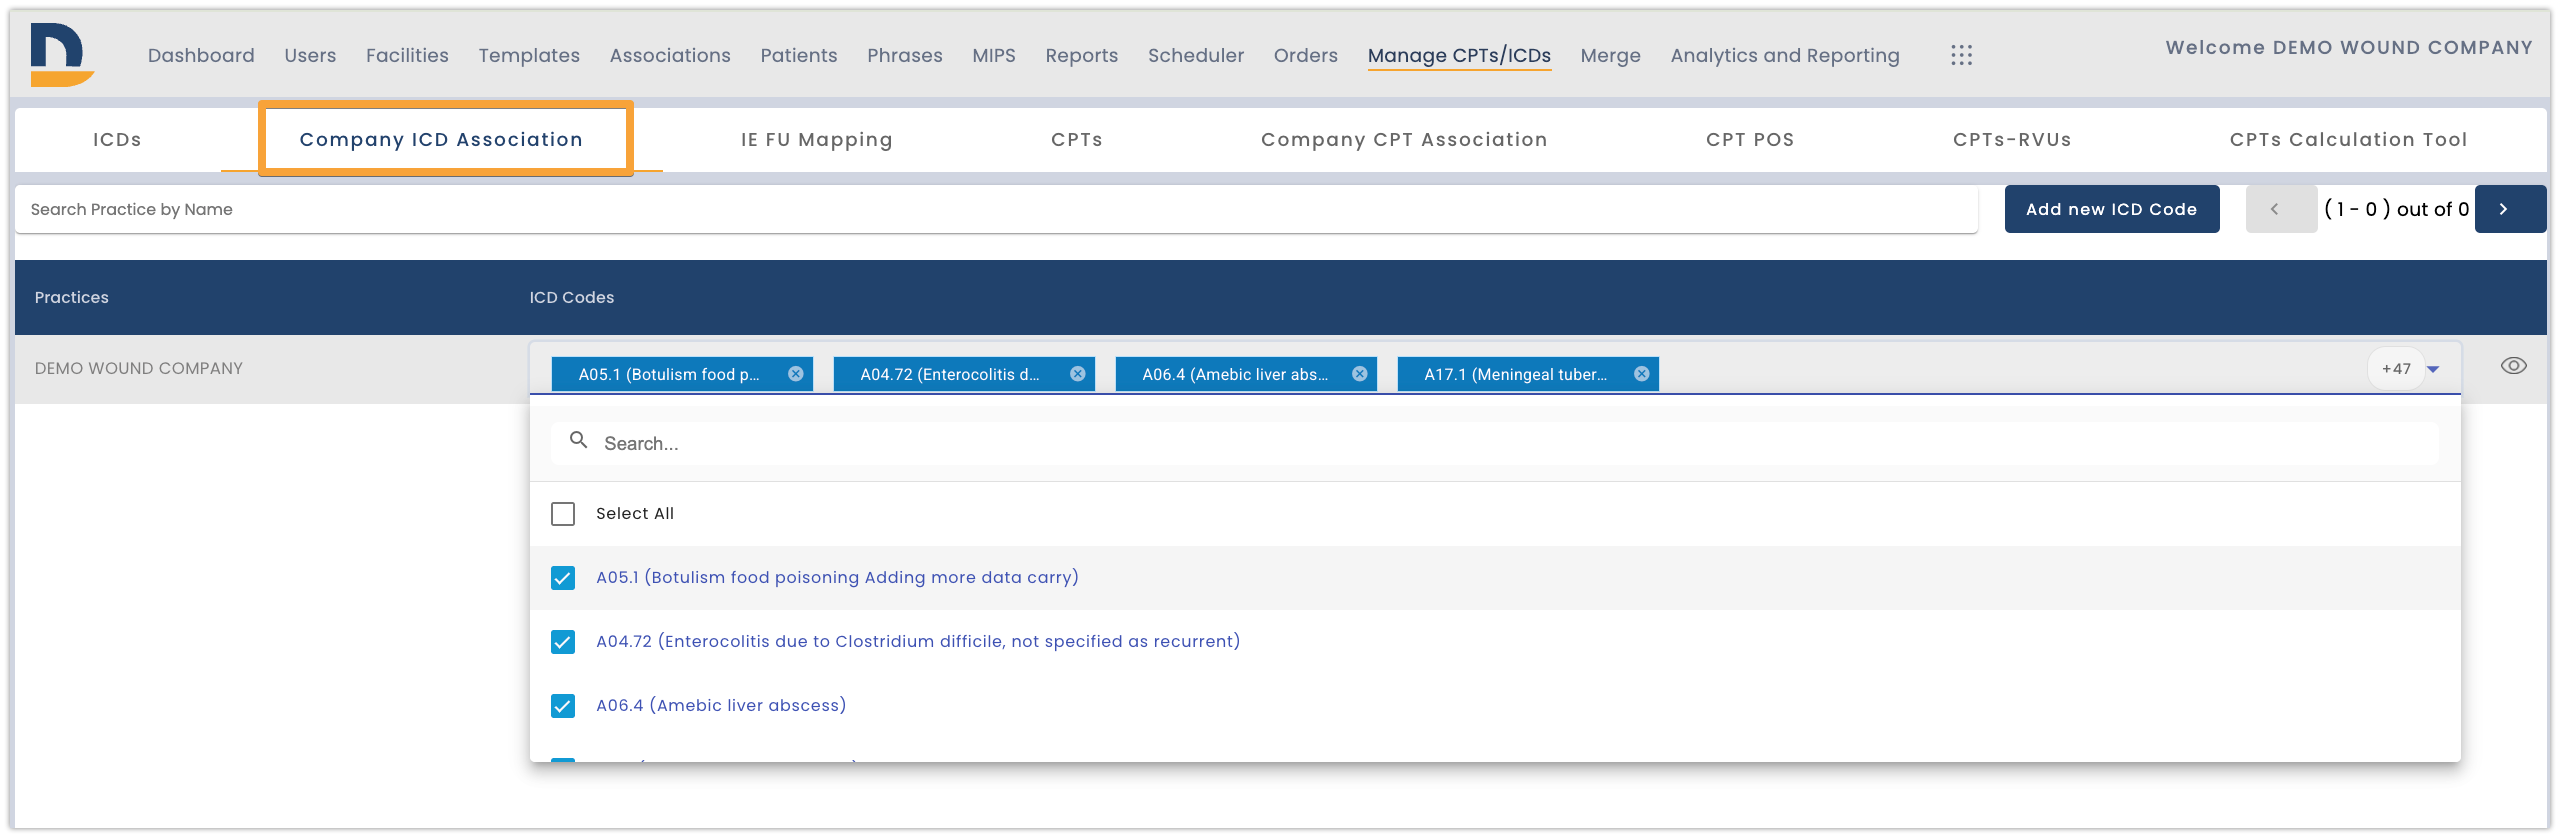Open the apps grid menu icon
Viewport: 2560px width, 838px height.
click(1961, 55)
